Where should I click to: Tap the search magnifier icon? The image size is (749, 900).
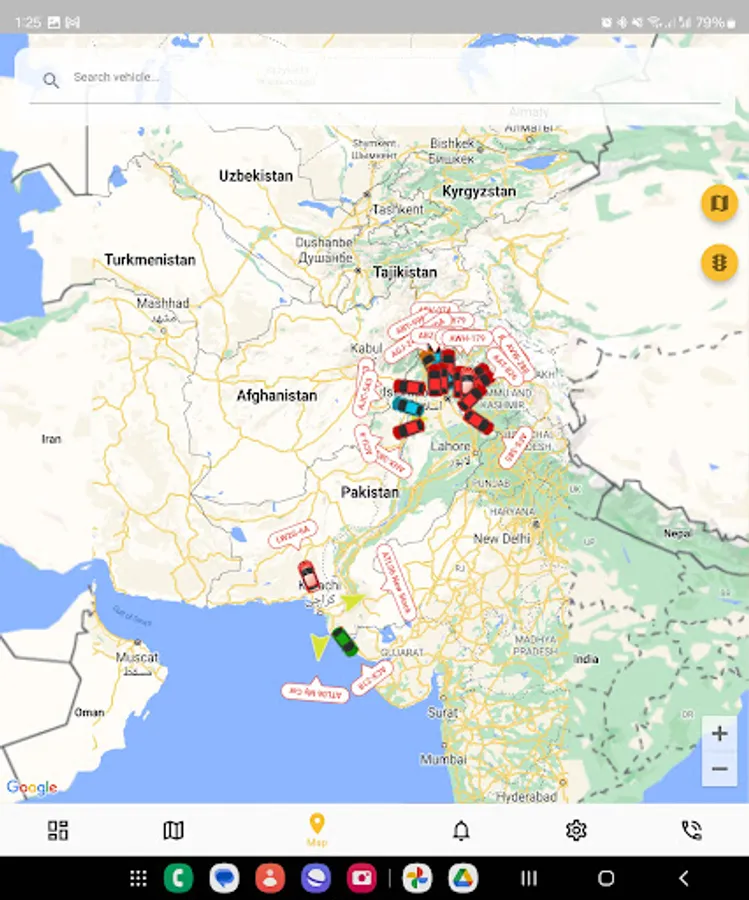(51, 80)
